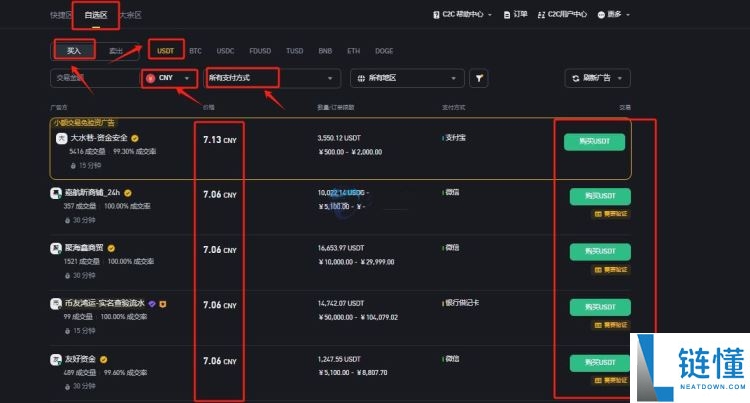This screenshot has height=403, width=750.
Task: Expand the 更多 menu arrow
Action: coord(628,15)
